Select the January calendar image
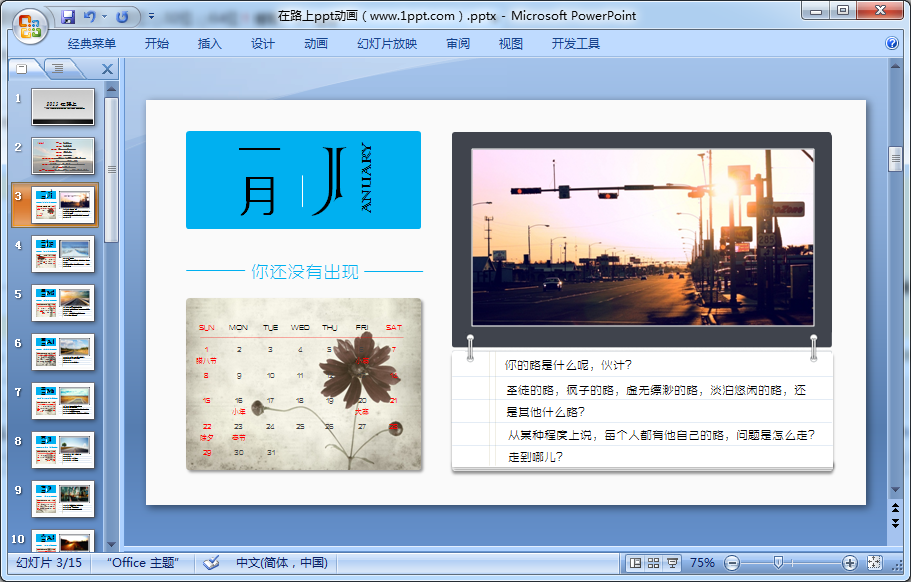The image size is (911, 582). (x=304, y=385)
